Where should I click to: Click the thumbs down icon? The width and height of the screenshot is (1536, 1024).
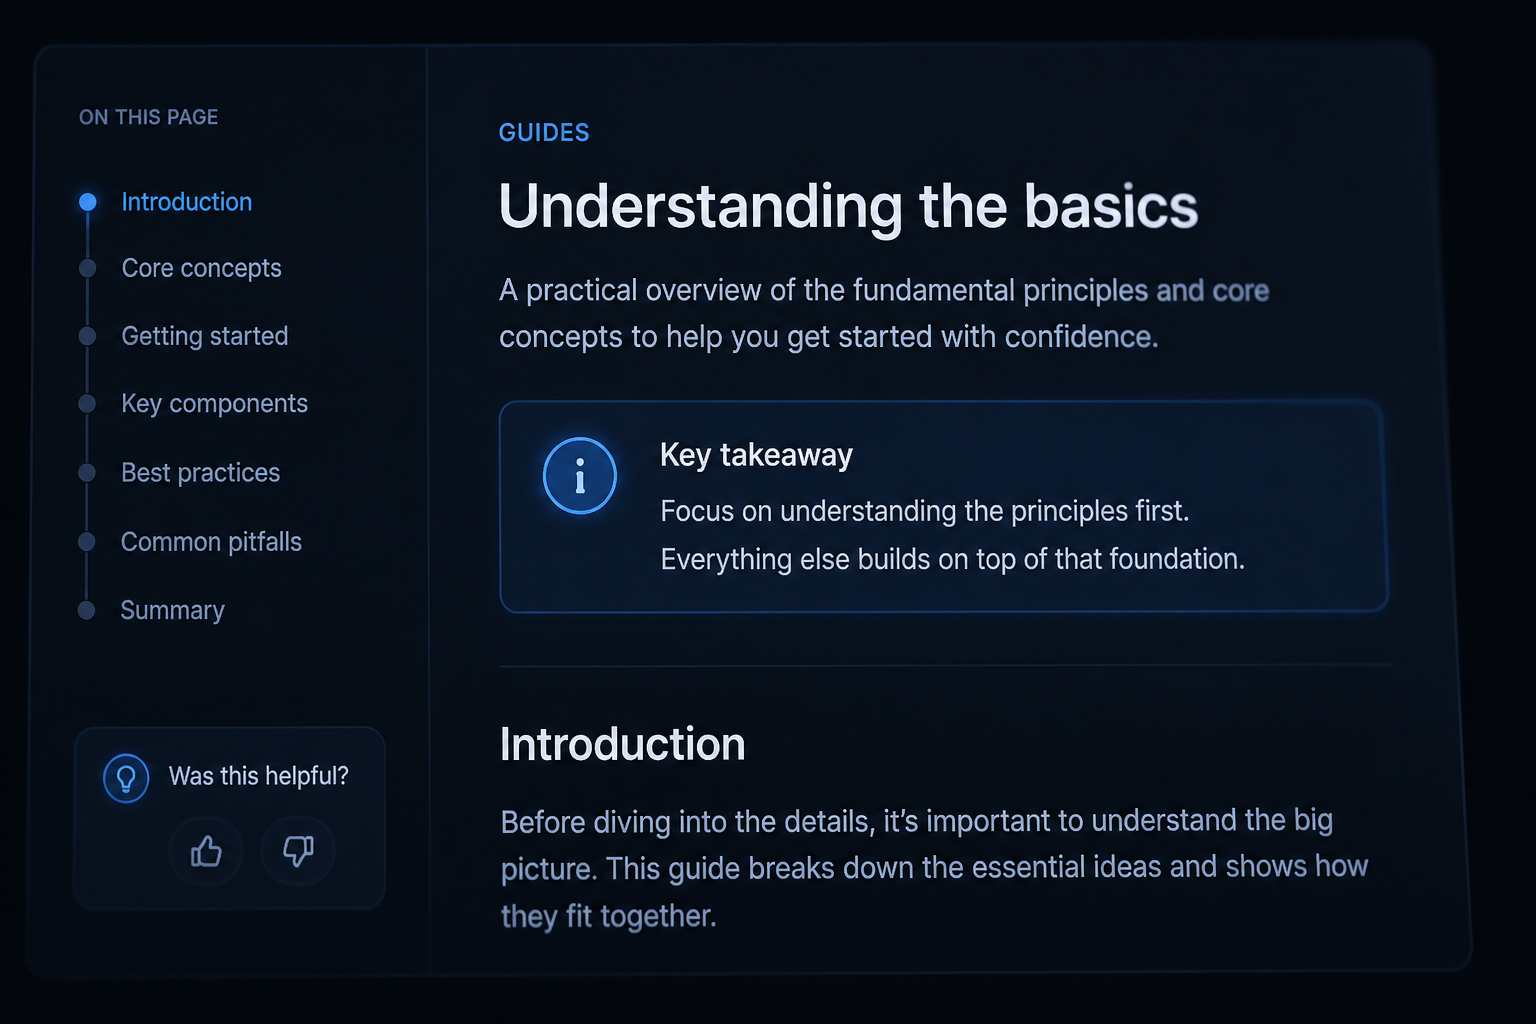tap(297, 851)
